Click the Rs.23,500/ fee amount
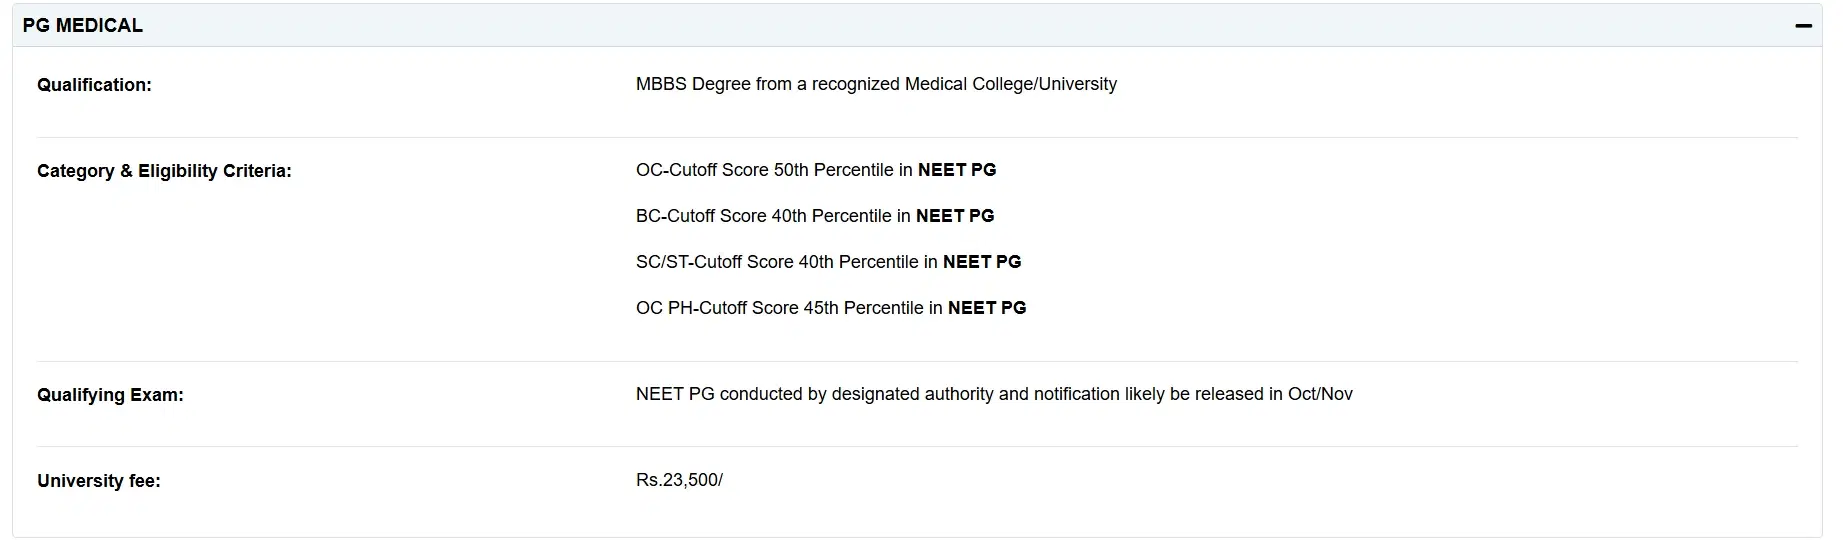1843x540 pixels. tap(679, 480)
